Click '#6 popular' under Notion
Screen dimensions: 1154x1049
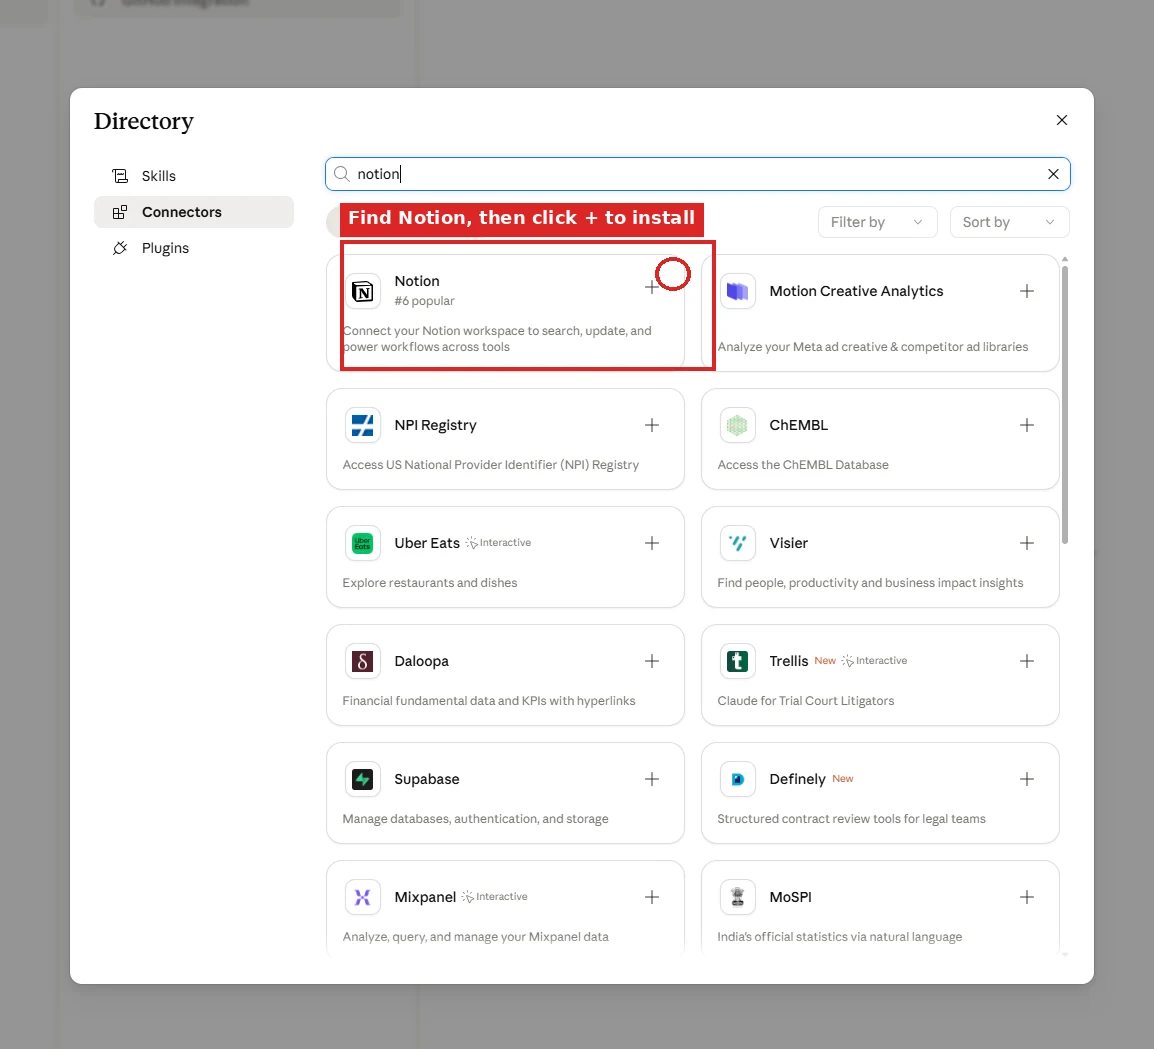point(424,301)
